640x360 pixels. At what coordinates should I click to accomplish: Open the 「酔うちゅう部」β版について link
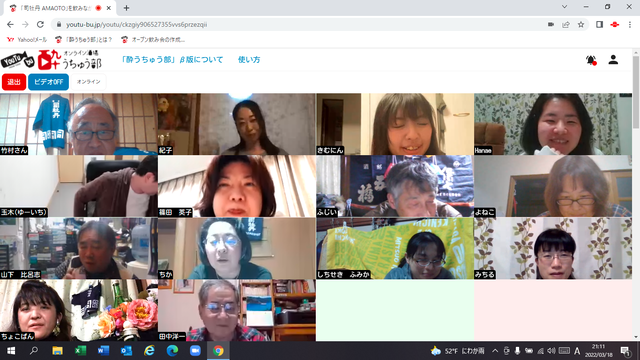tap(172, 60)
